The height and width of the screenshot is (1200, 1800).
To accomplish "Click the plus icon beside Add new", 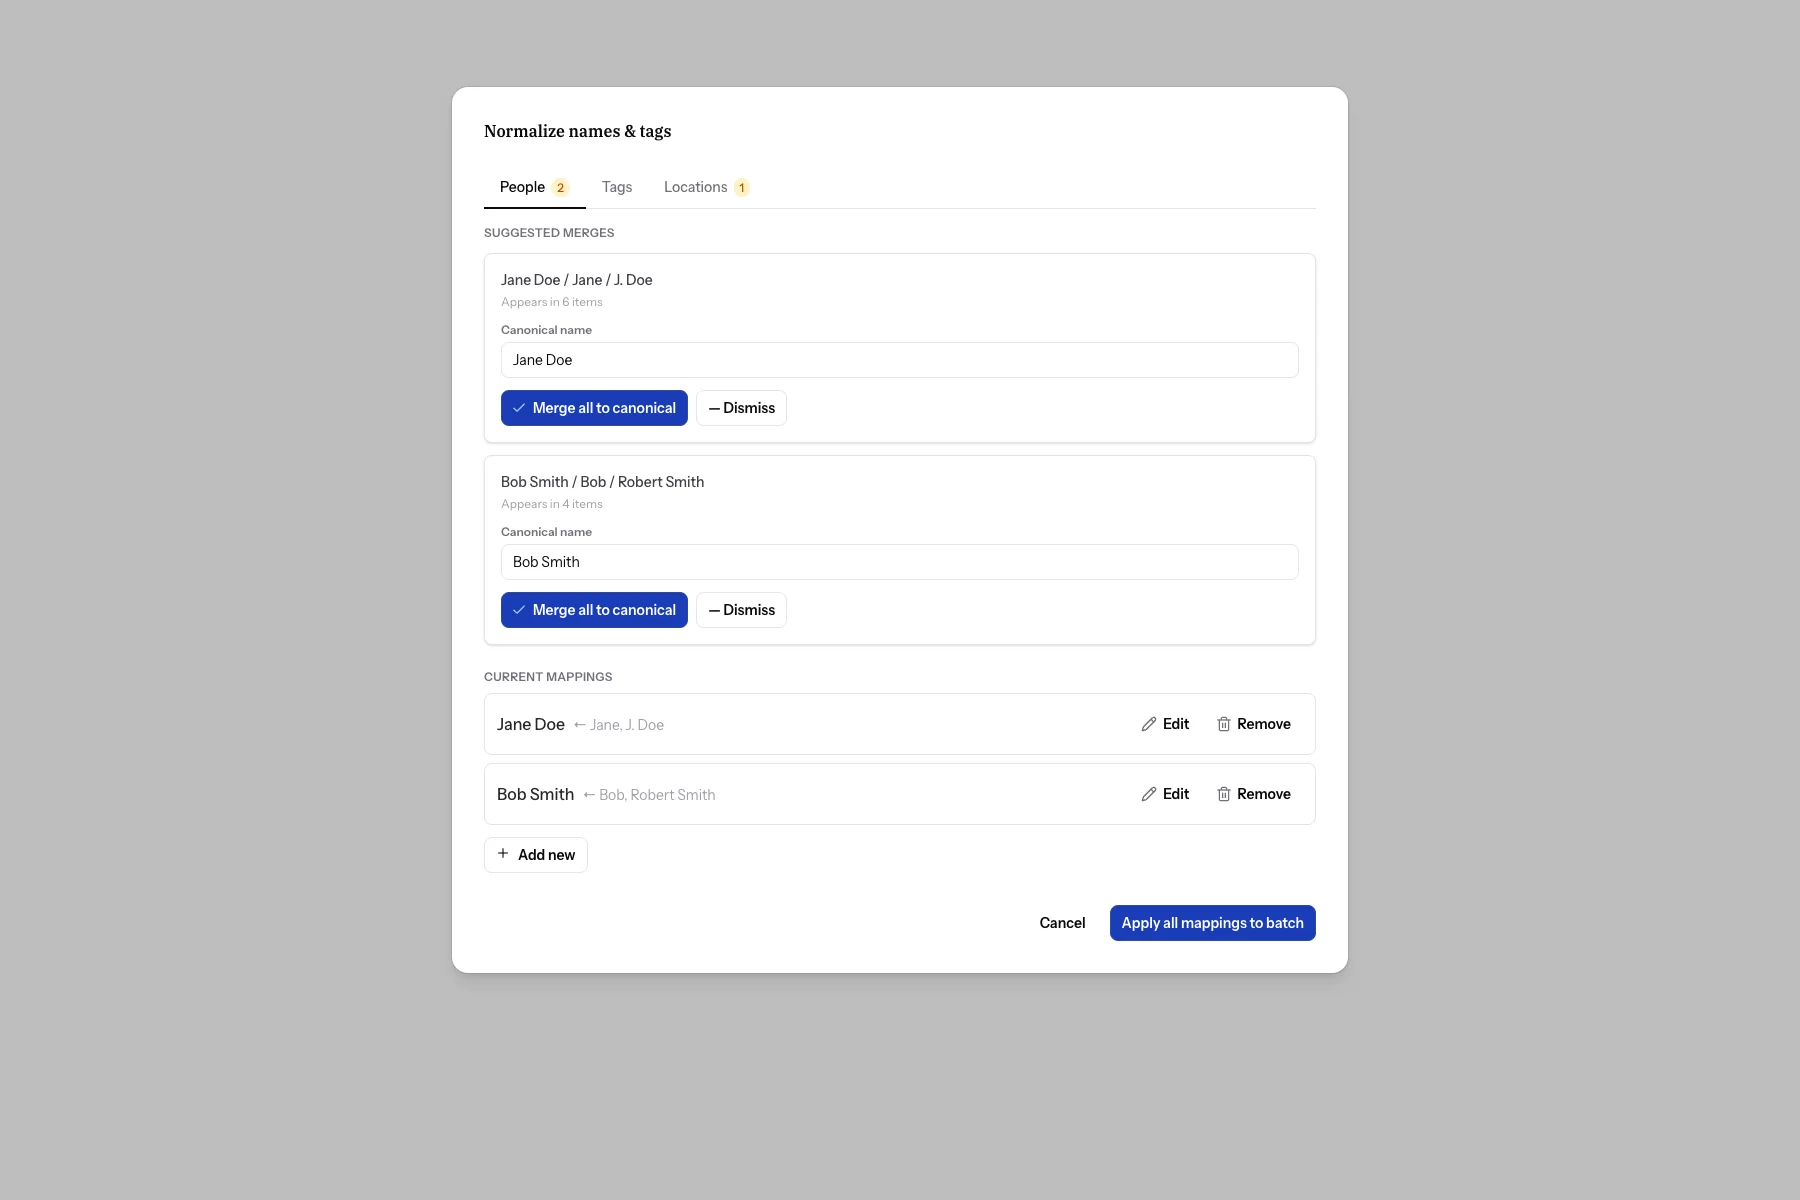I will pyautogui.click(x=503, y=854).
